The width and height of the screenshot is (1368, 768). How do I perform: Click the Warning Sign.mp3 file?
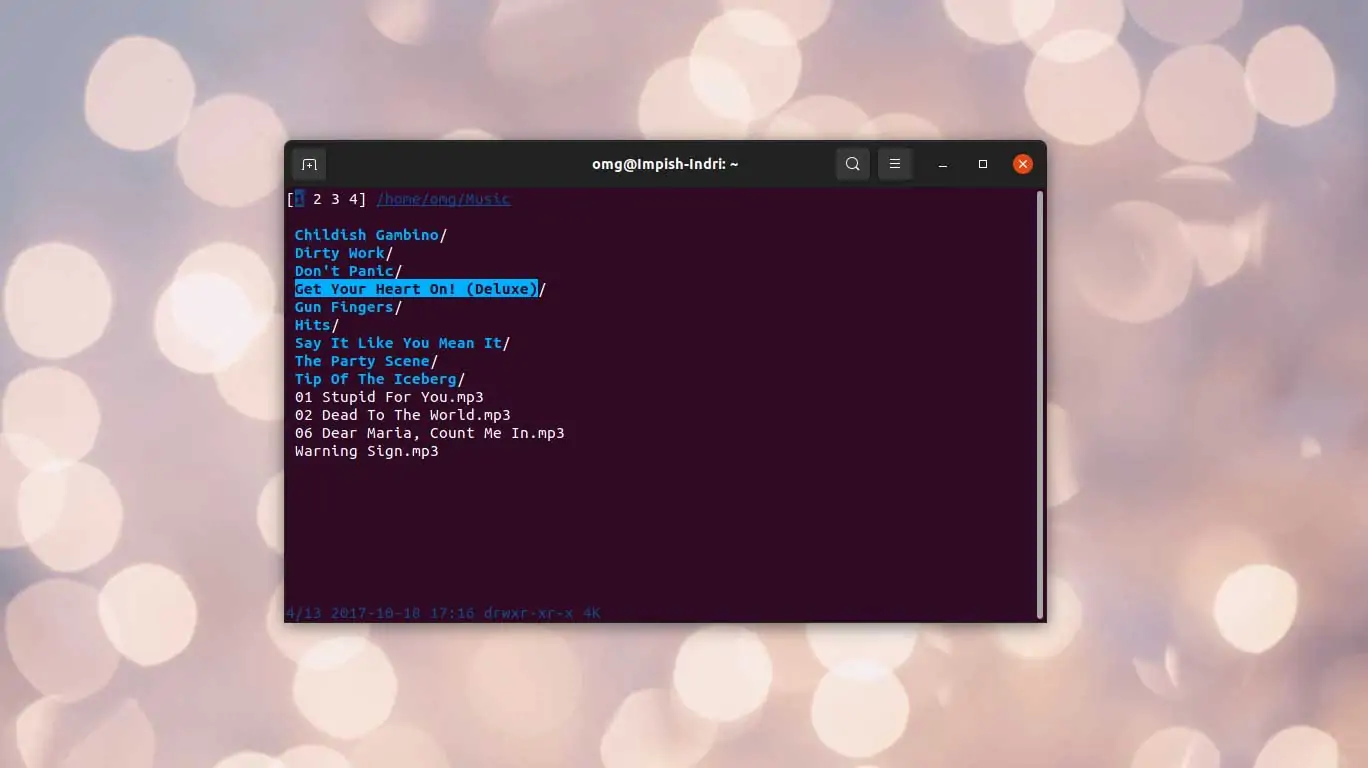click(x=366, y=451)
